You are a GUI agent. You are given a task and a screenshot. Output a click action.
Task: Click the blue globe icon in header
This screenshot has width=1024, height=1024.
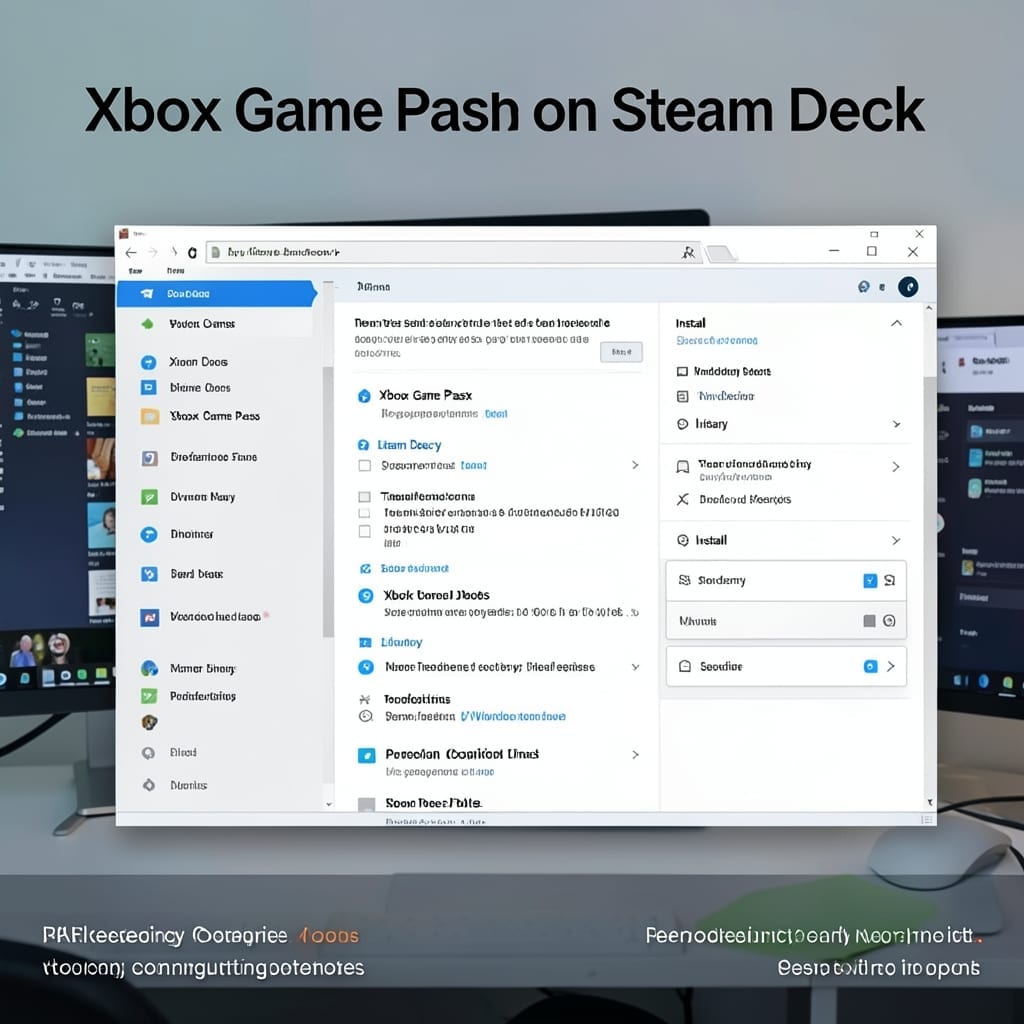point(863,287)
